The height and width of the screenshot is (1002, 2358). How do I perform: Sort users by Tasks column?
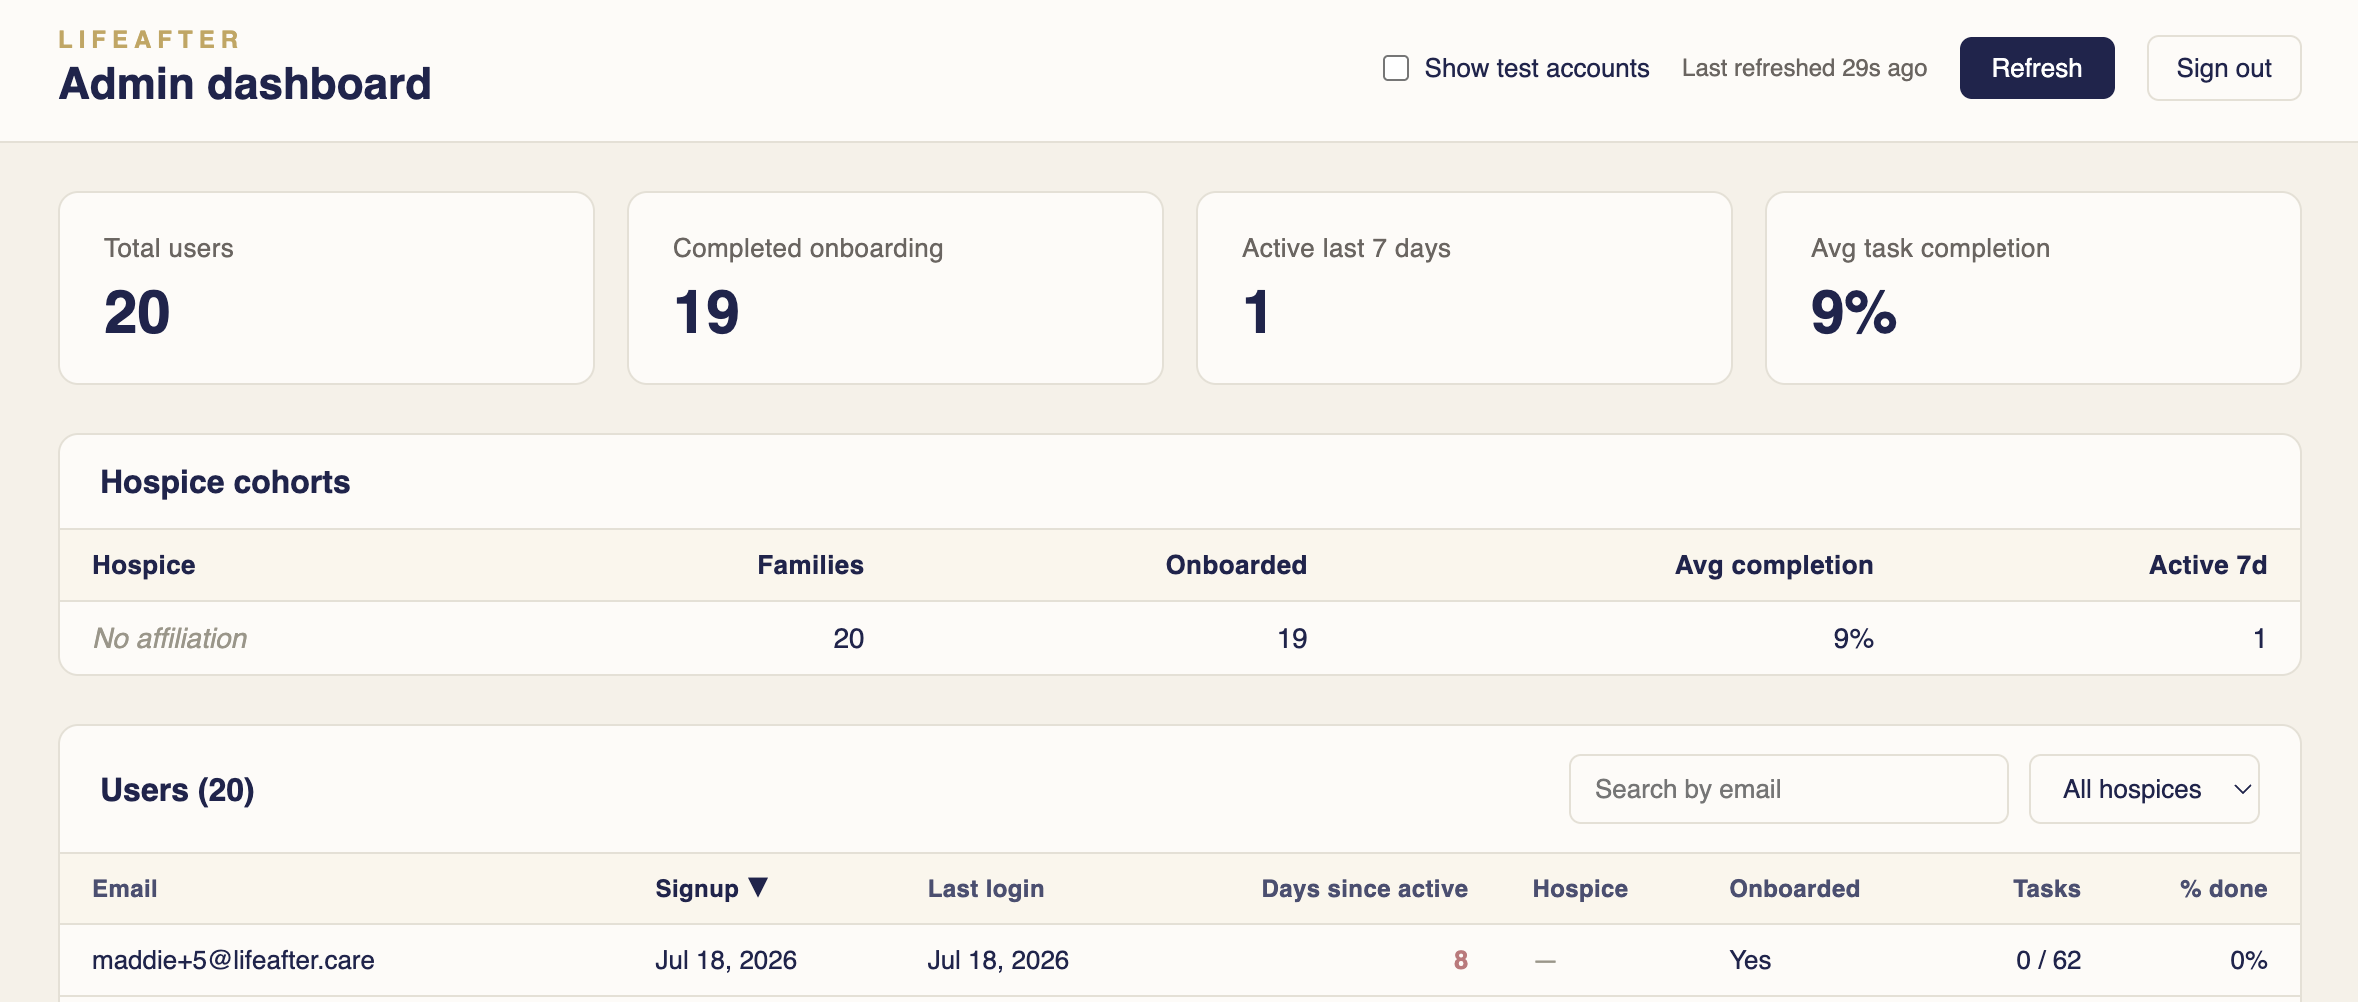[2046, 888]
